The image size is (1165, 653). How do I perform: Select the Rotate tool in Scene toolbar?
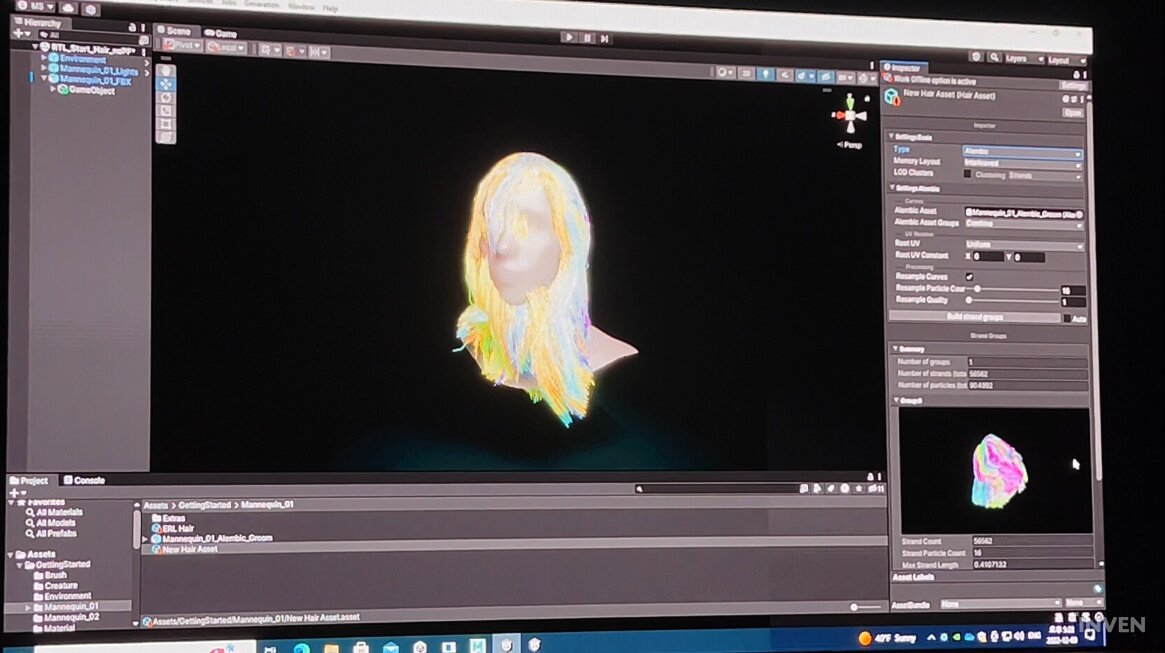point(166,97)
